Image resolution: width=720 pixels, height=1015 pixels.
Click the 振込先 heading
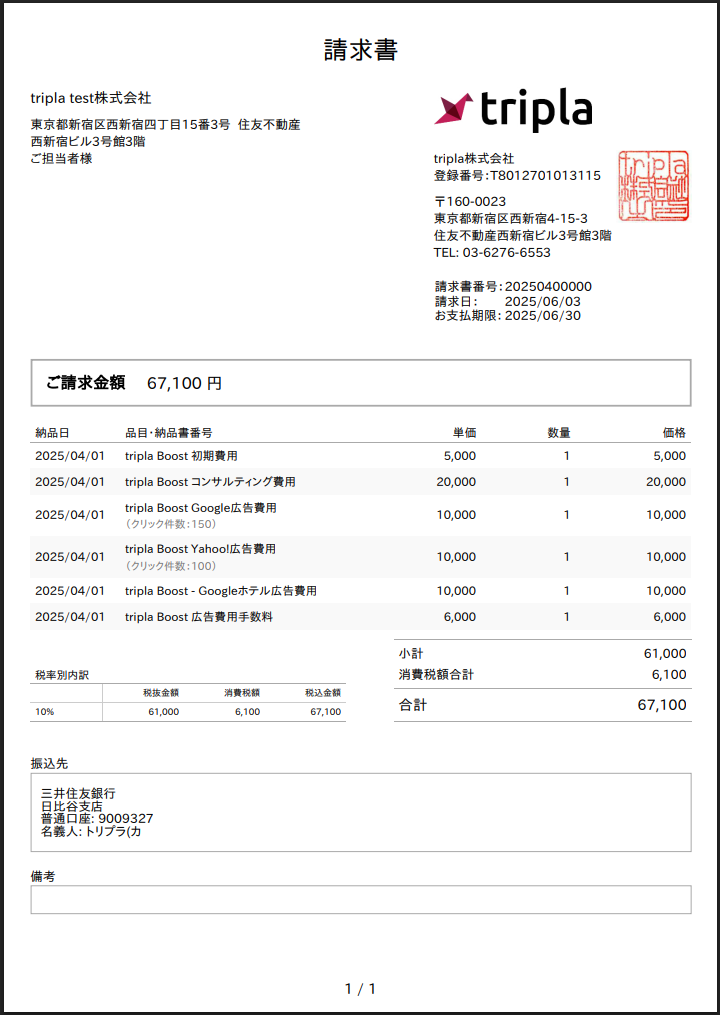pyautogui.click(x=49, y=764)
